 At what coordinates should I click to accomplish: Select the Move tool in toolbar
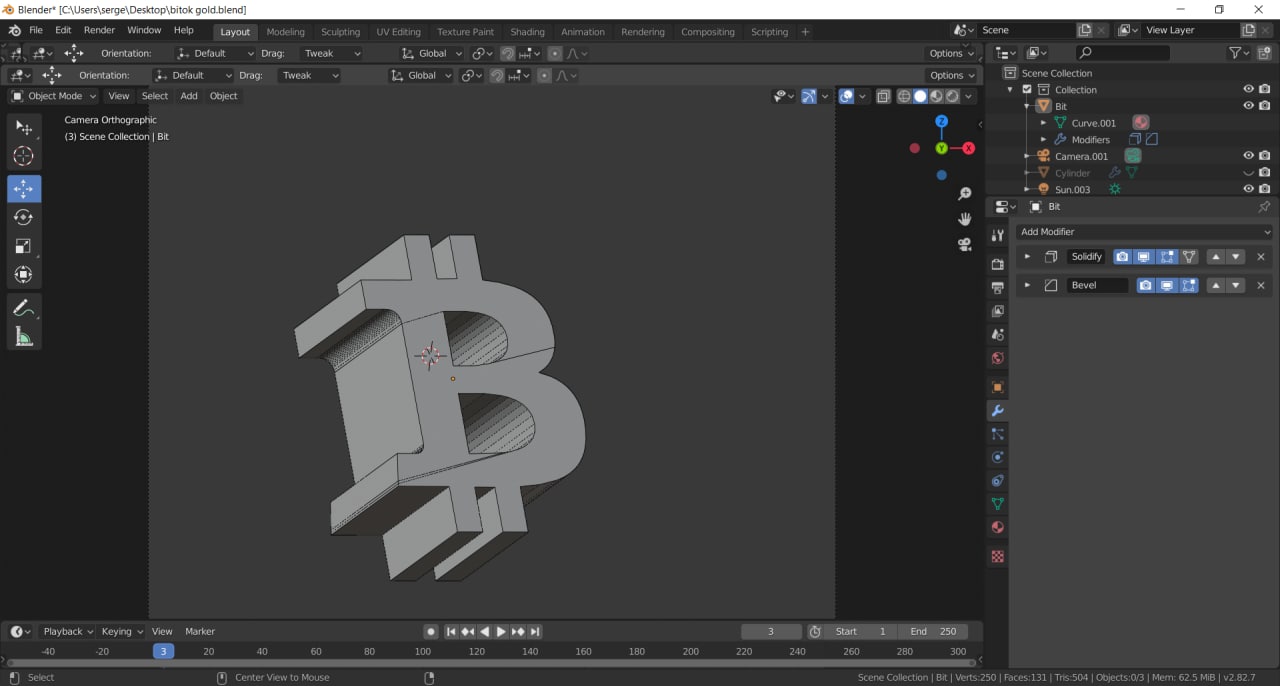[x=24, y=189]
